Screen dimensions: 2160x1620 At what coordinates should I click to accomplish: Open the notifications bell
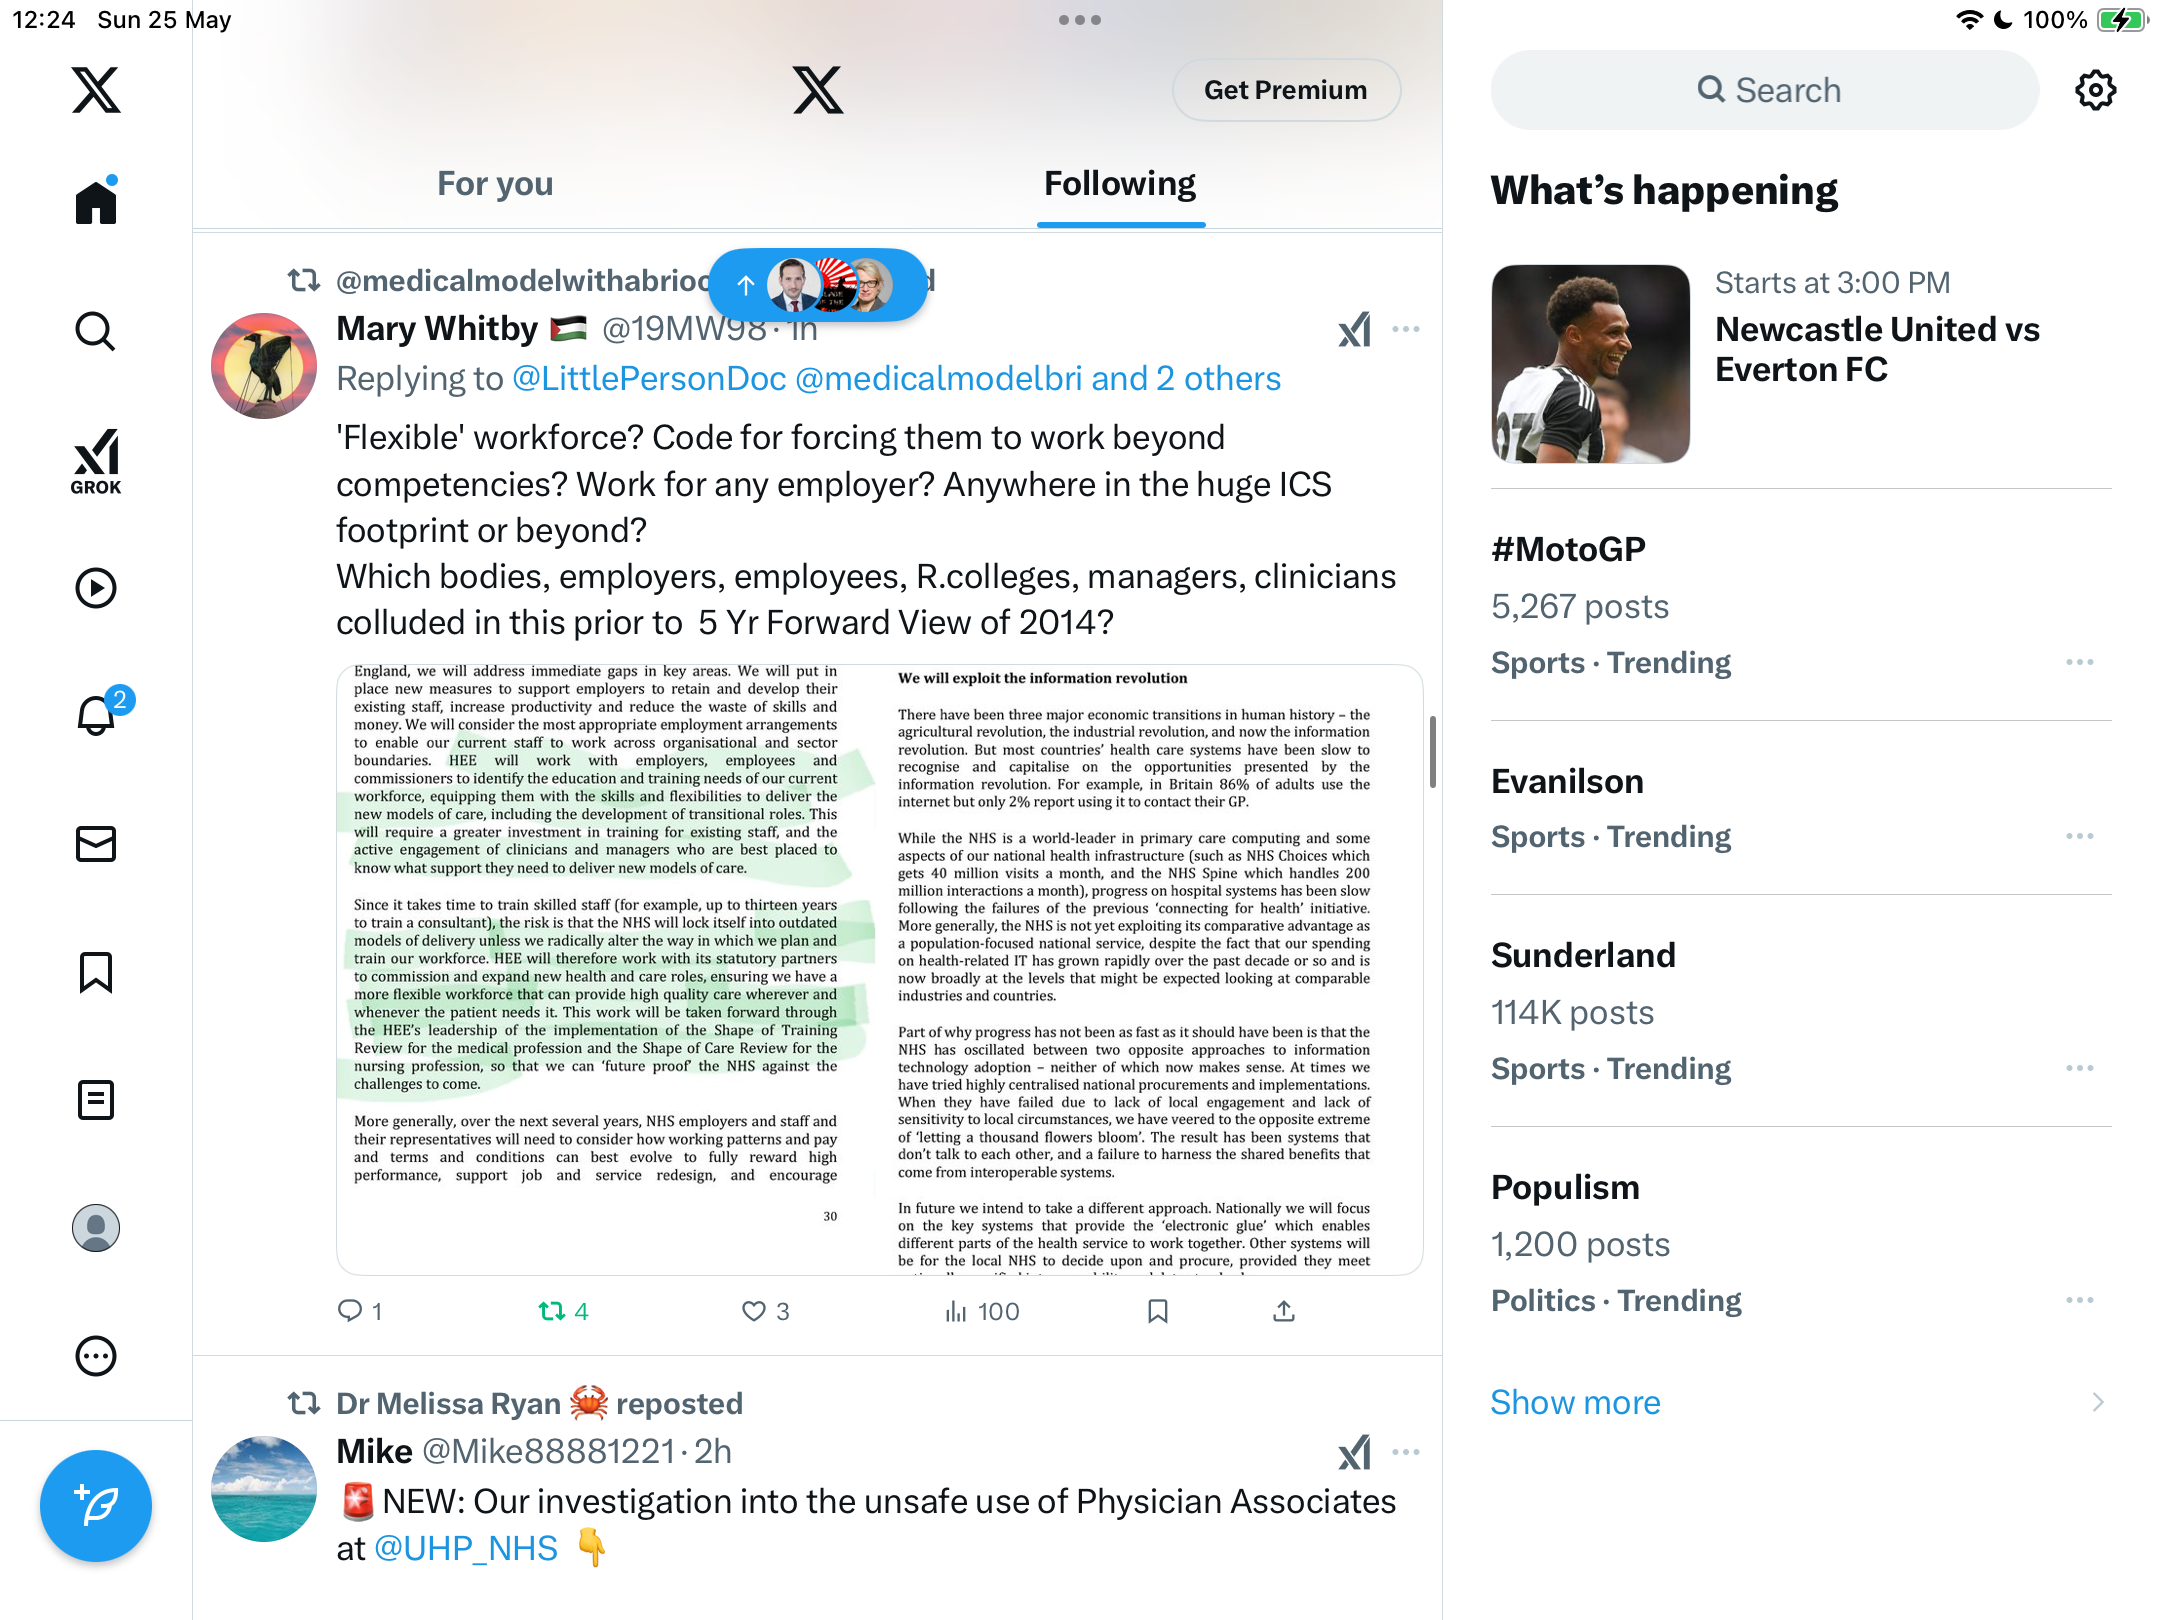coord(98,714)
